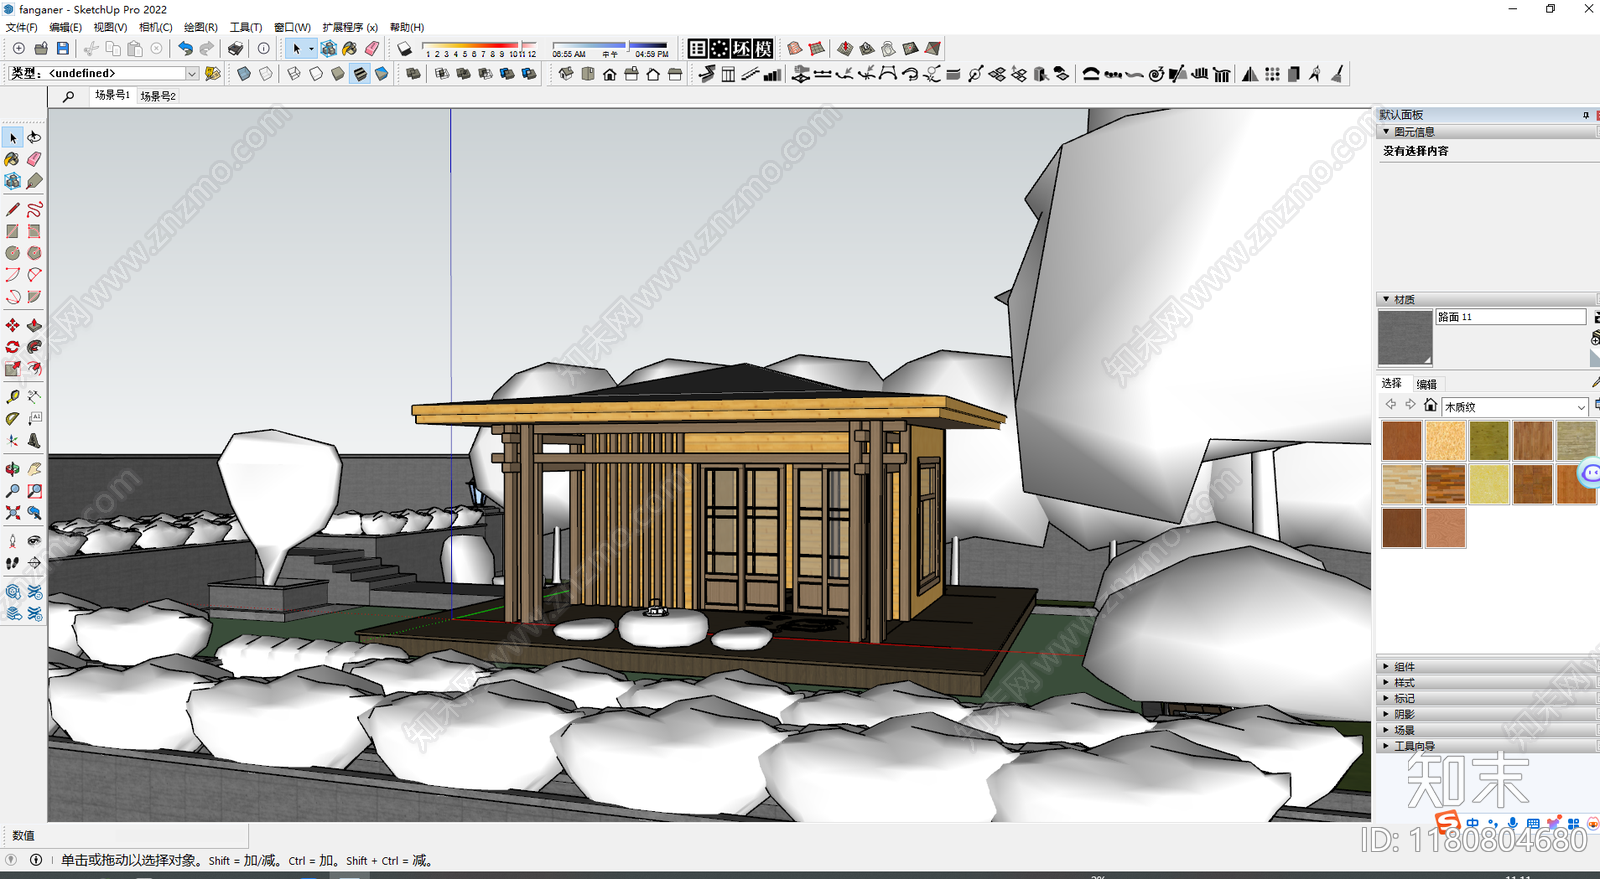Toggle Shaded With Textures style
1600x879 pixels.
click(x=360, y=74)
